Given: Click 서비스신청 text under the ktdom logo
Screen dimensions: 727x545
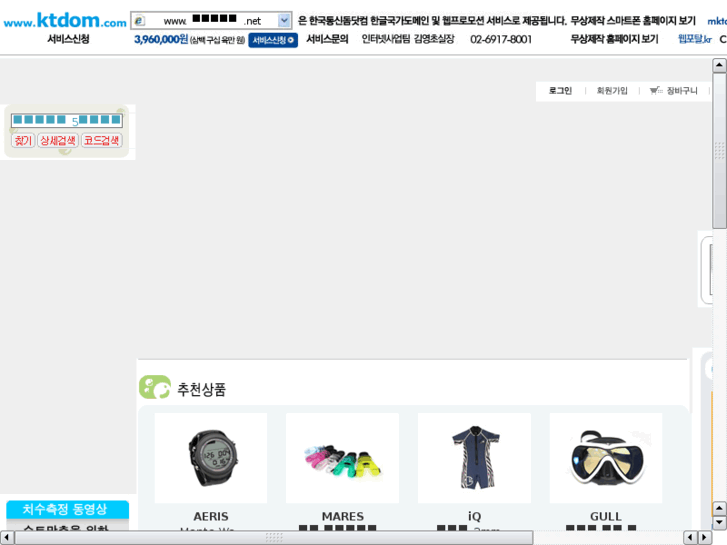Looking at the screenshot, I should (68, 39).
